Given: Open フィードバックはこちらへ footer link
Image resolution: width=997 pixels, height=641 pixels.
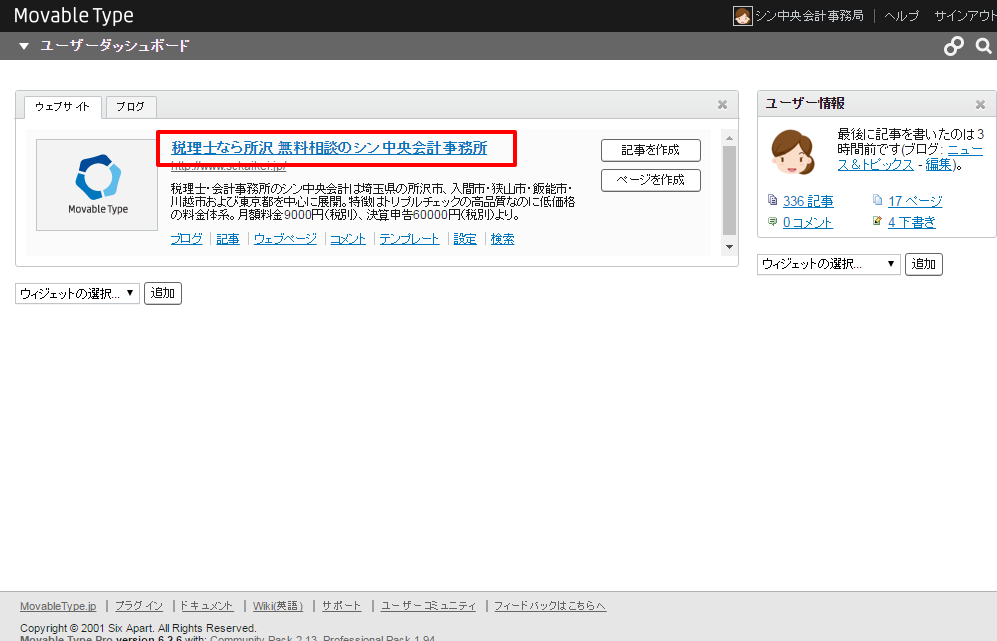Looking at the screenshot, I should pos(550,606).
